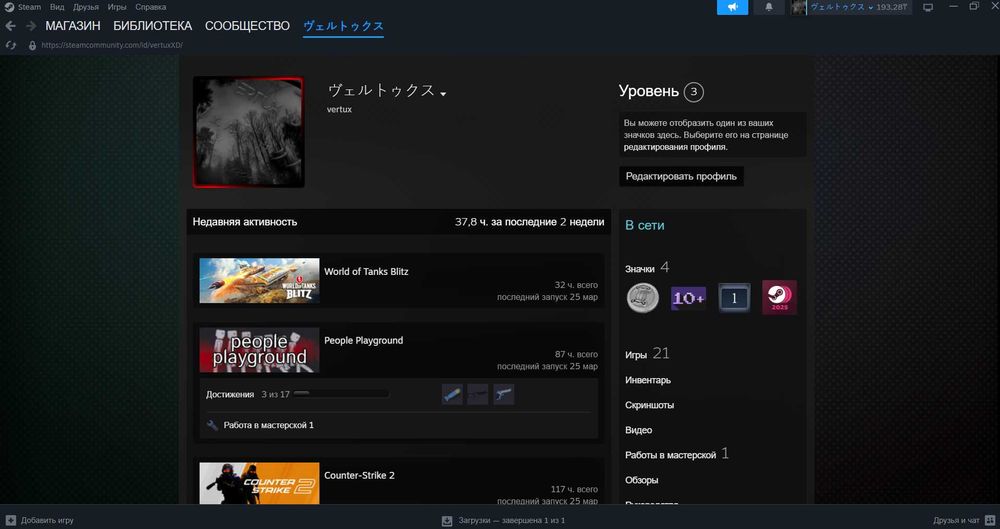The height and width of the screenshot is (529, 1000).
Task: Click the downloads tray icon in status bar
Action: (447, 520)
